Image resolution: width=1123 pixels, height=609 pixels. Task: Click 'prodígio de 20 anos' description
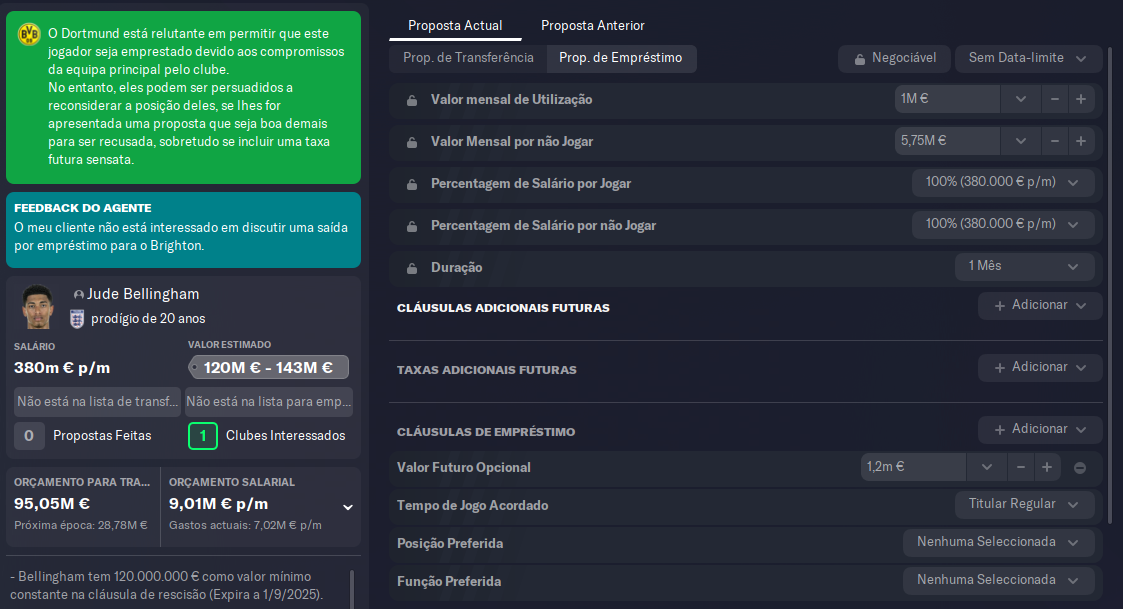[148, 319]
